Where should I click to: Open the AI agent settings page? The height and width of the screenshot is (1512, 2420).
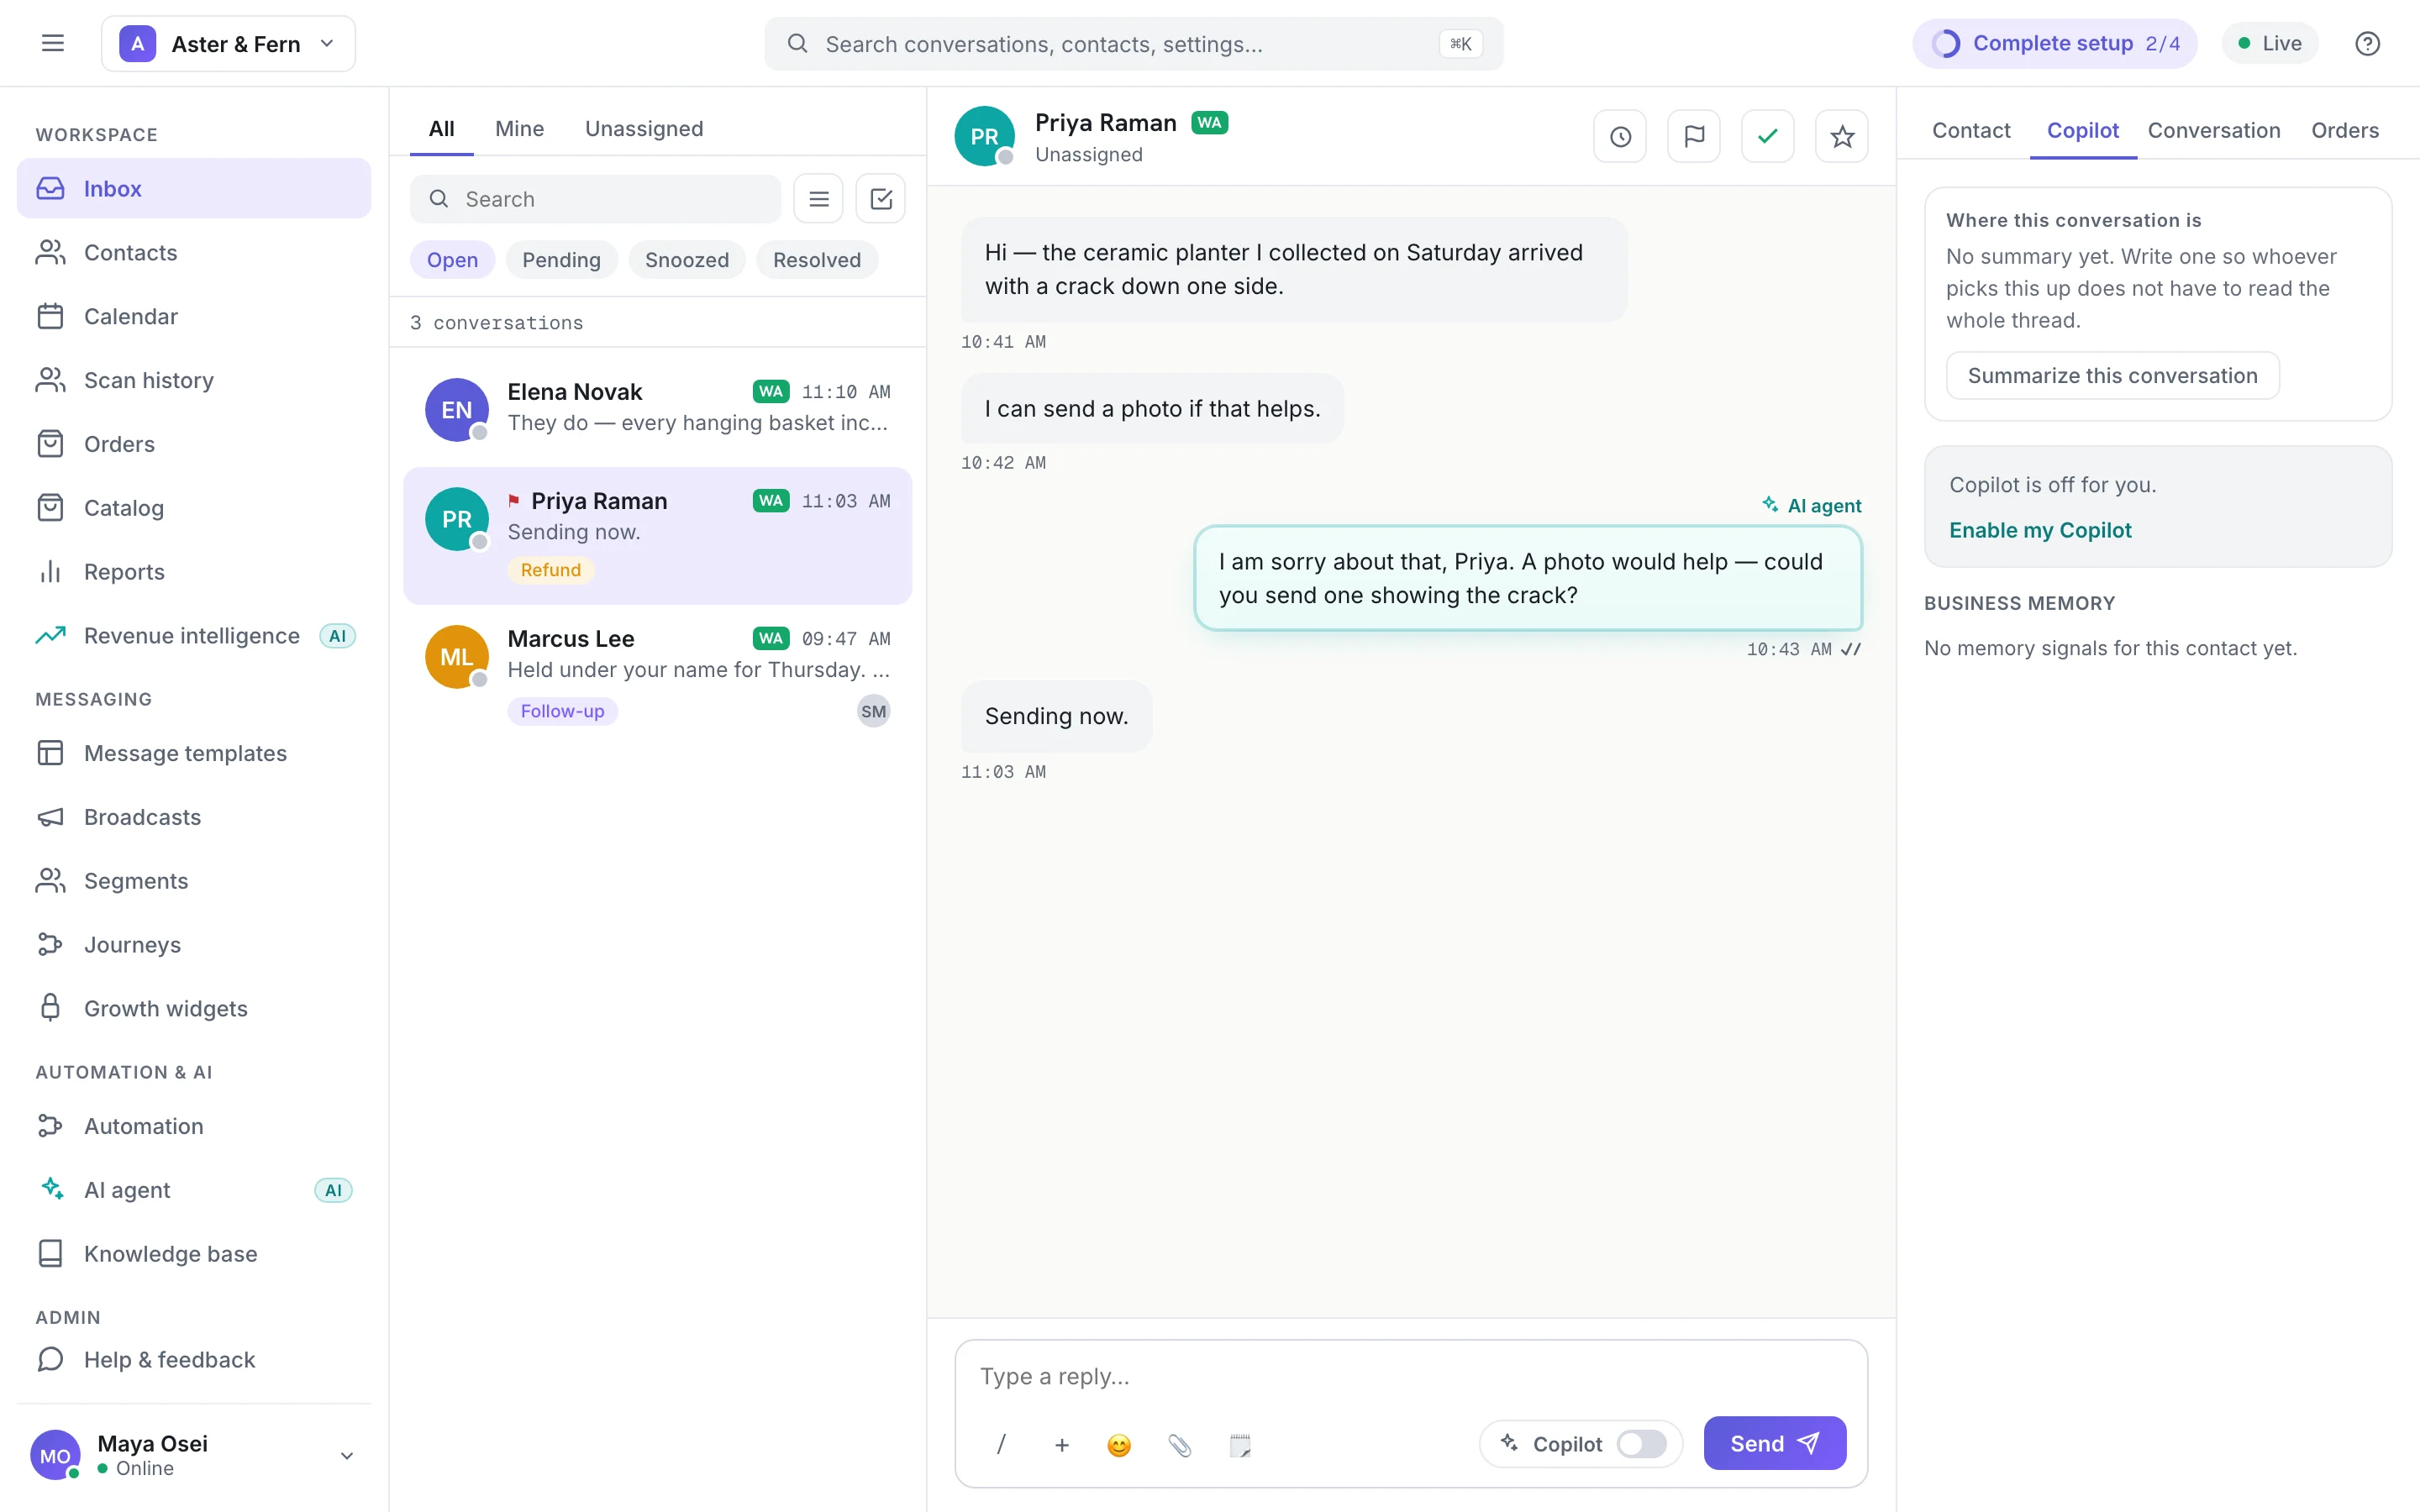point(194,1190)
